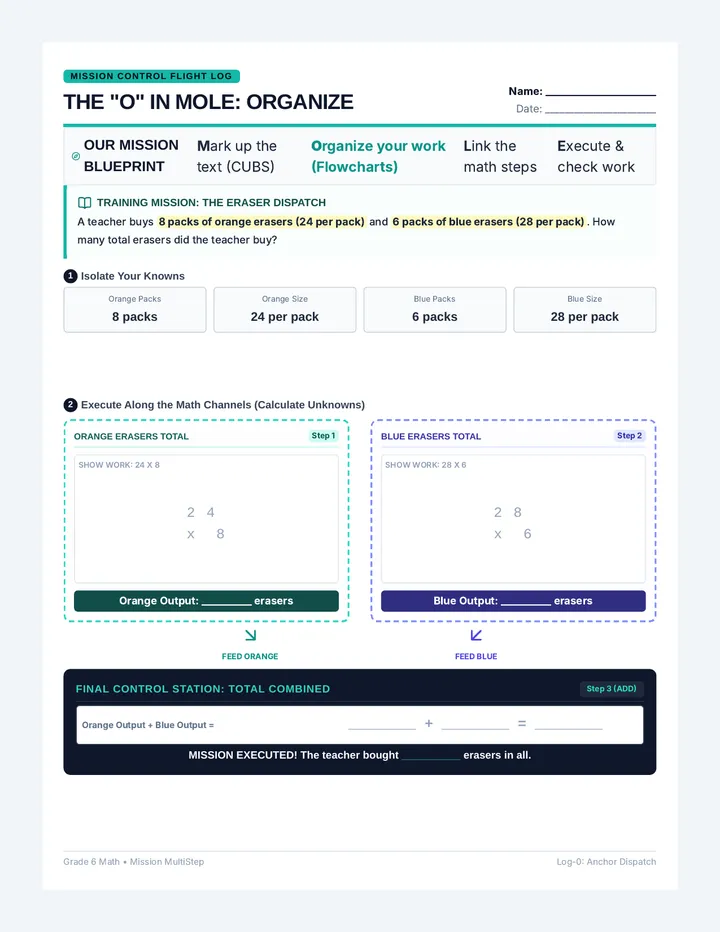Image resolution: width=720 pixels, height=932 pixels.
Task: Click the Date blank line
Action: 600,109
